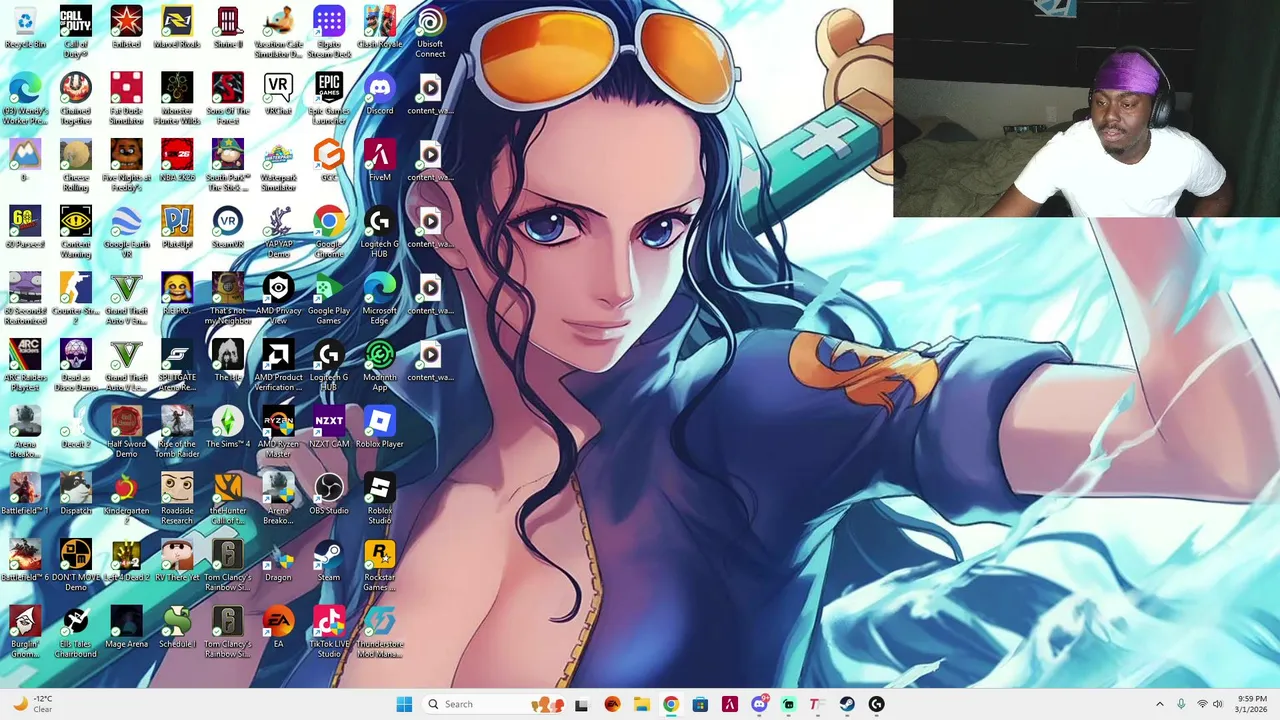Image resolution: width=1280 pixels, height=720 pixels.
Task: Launch AMD Ryzen Master shortcut
Action: point(278,433)
